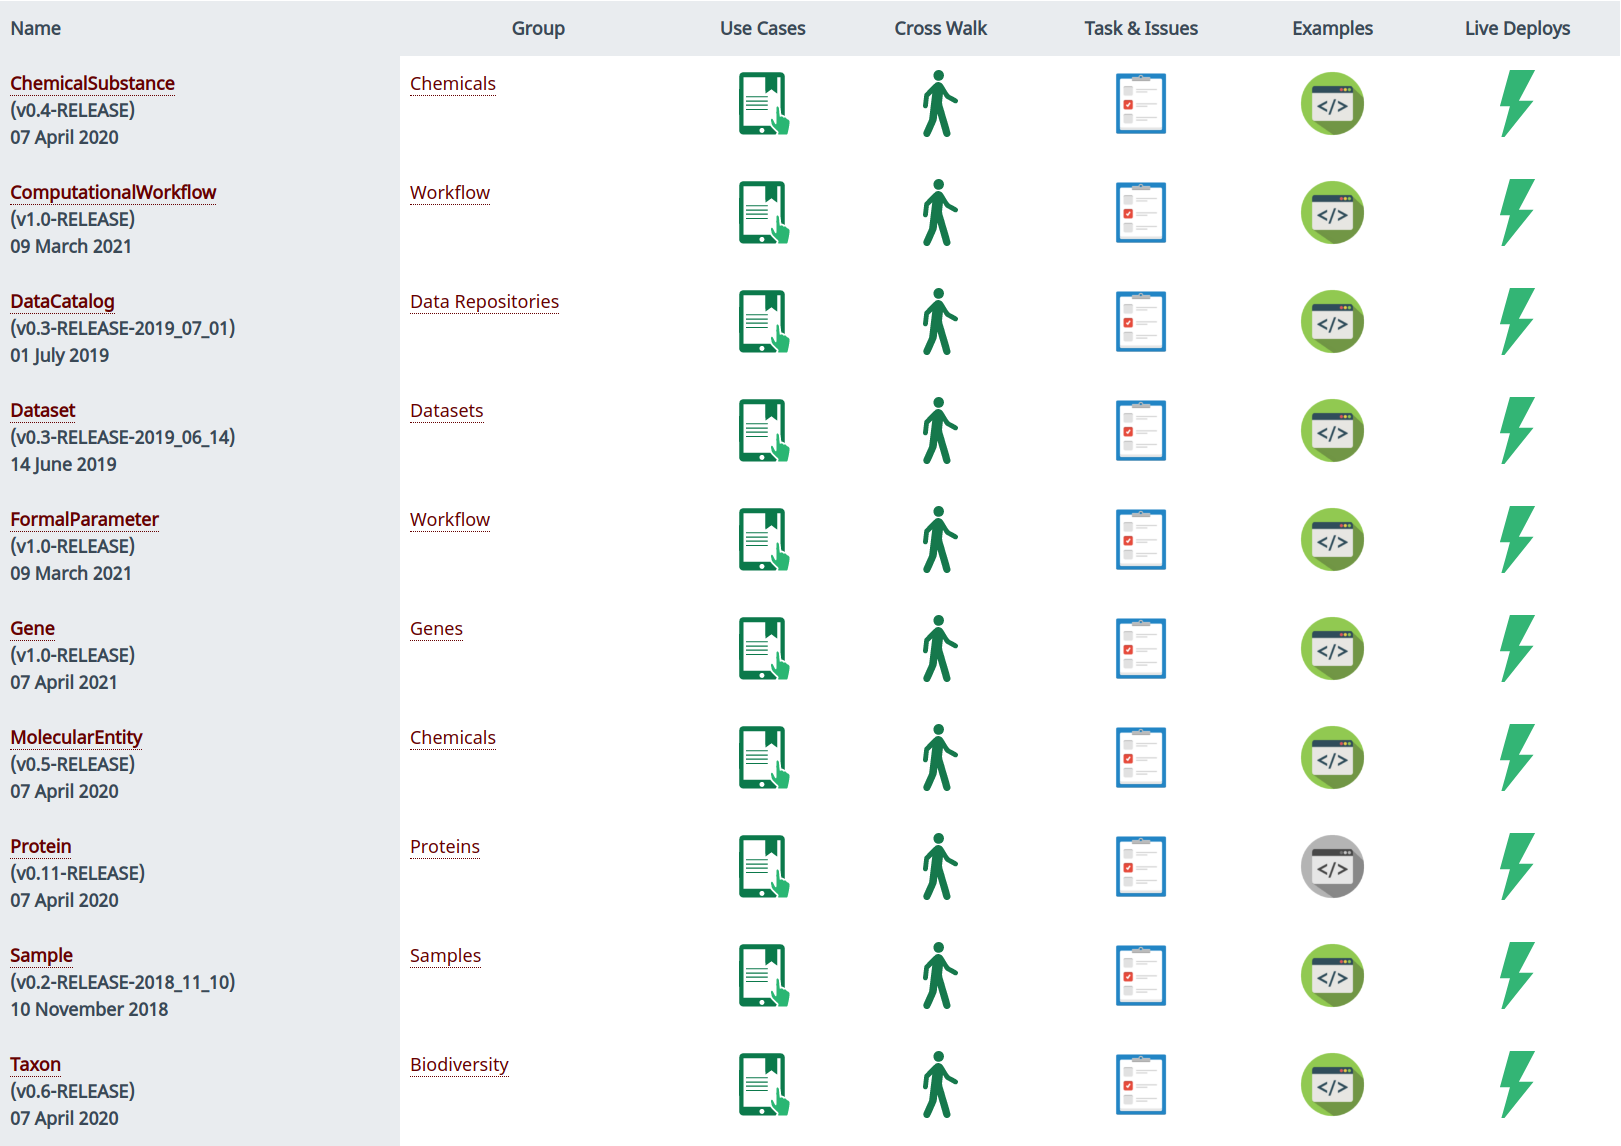Viewport: 1621px width, 1146px height.
Task: Open Use Cases icon for ComputationalWorkflow
Action: click(x=764, y=212)
